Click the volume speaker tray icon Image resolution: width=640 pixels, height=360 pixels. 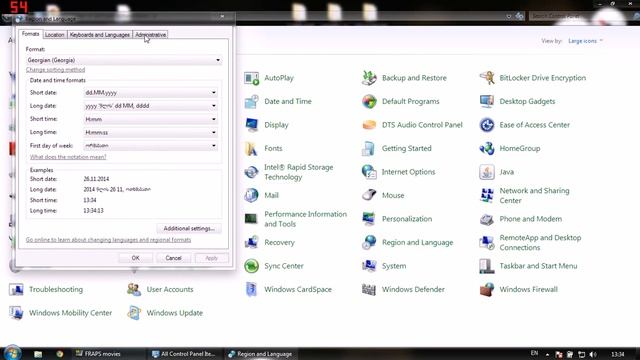(x=593, y=354)
